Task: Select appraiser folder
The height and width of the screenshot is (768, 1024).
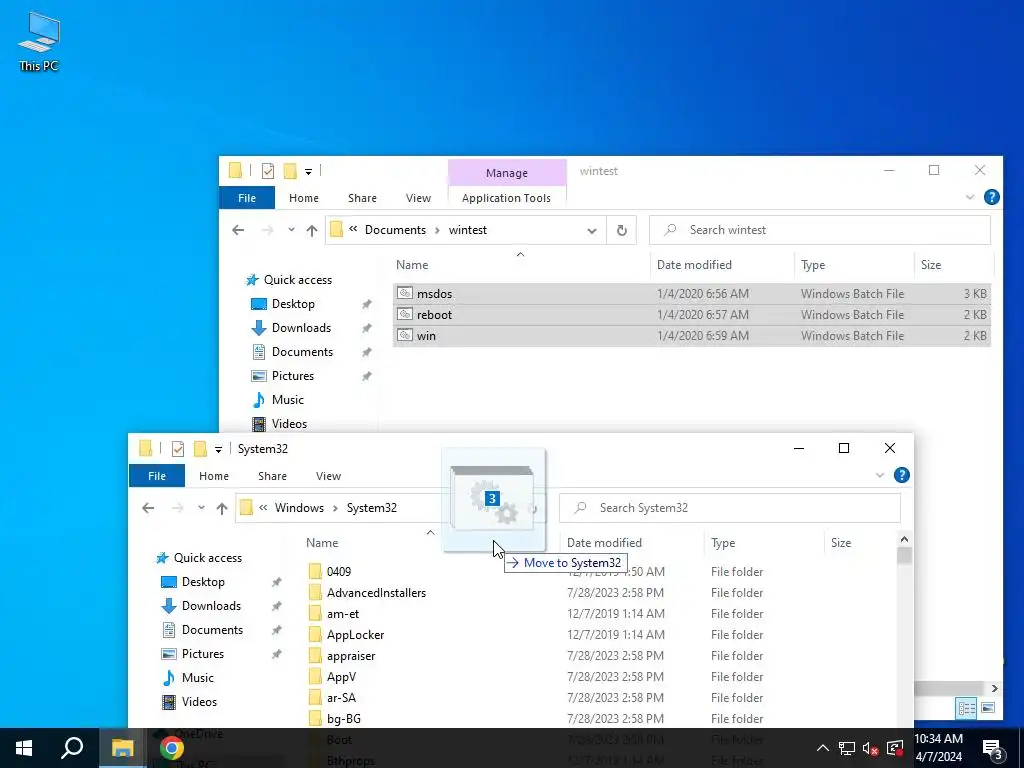Action: (351, 656)
